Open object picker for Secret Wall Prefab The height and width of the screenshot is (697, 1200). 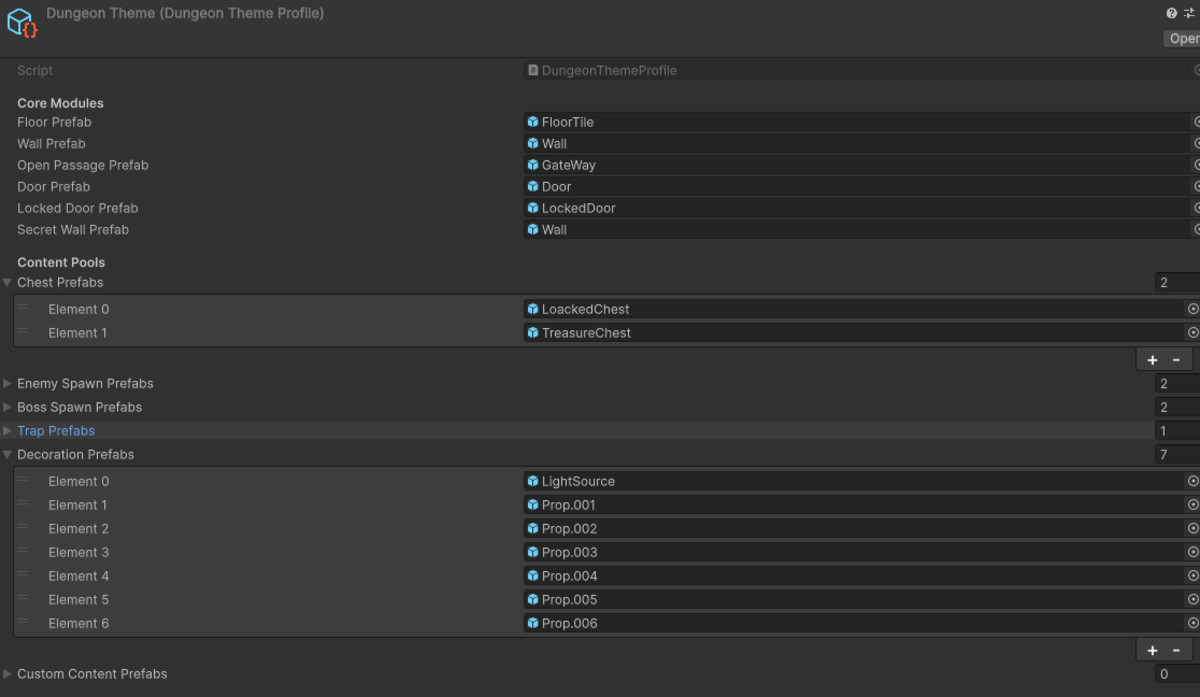(1196, 230)
